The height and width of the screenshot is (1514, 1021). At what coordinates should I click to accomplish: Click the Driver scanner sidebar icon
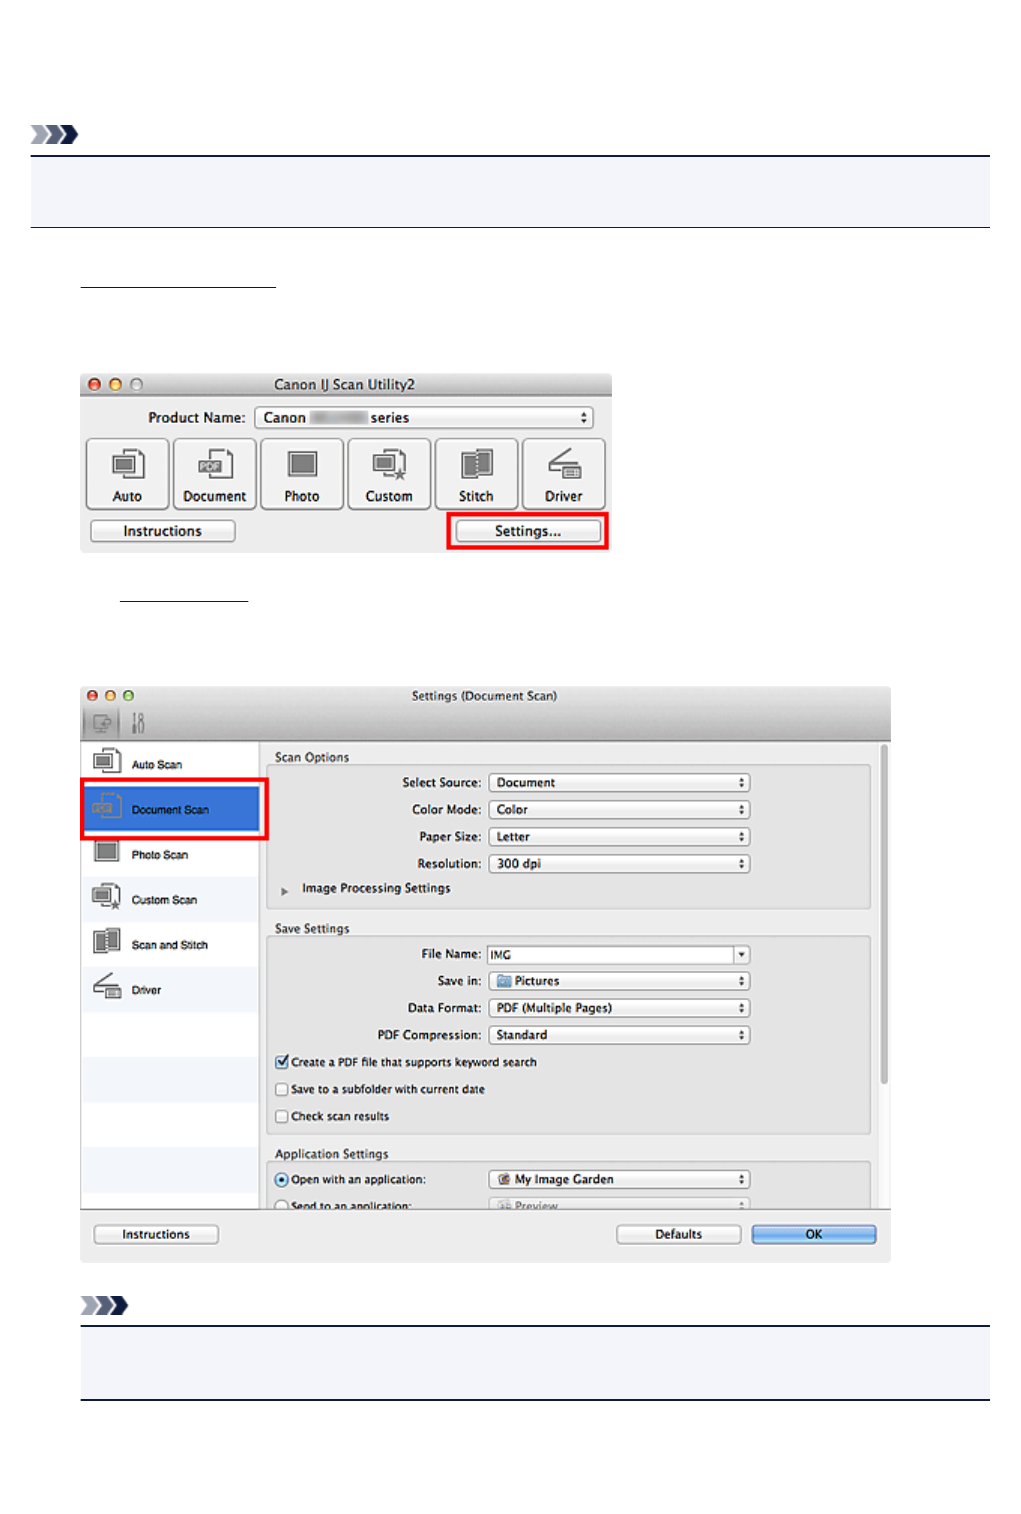coord(107,986)
